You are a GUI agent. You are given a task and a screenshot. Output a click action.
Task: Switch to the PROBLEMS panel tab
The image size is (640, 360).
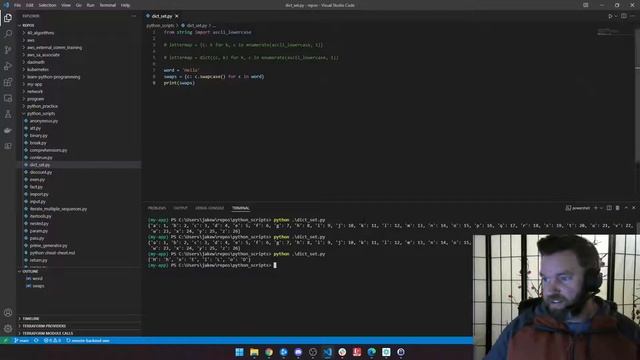(157, 208)
